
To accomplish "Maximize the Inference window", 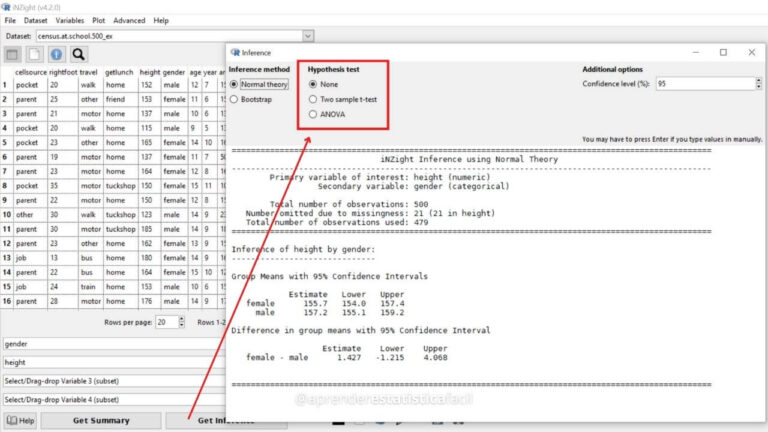I will (x=723, y=52).
